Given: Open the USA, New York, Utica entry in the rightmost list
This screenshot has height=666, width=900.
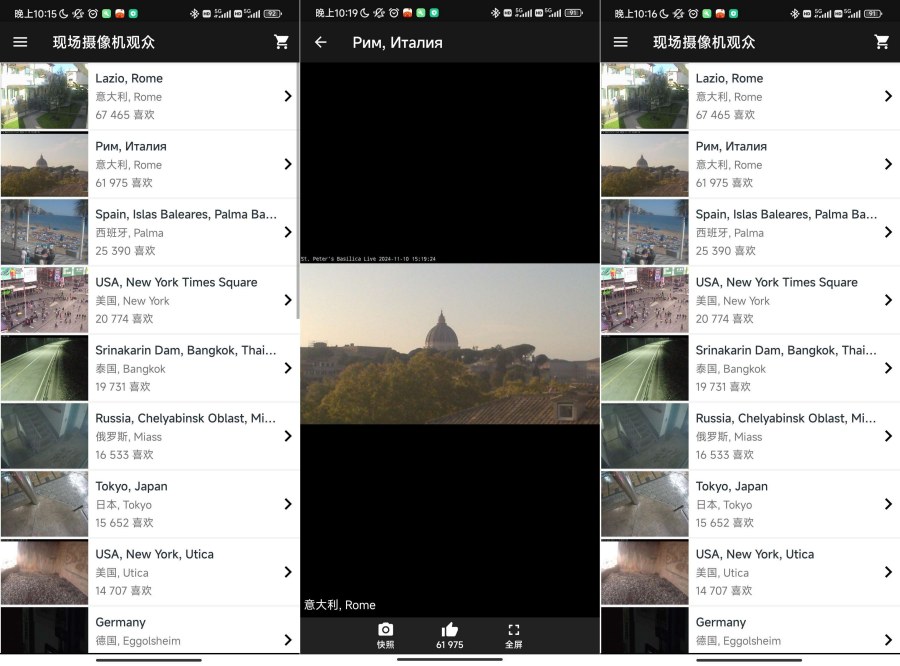Looking at the screenshot, I should (x=785, y=572).
